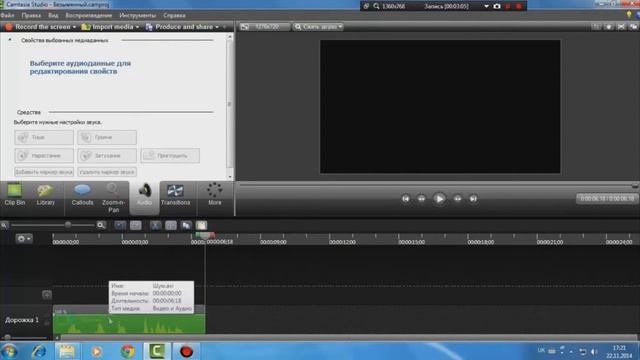The height and width of the screenshot is (360, 640).
Task: Click the timeline Redo icon
Action: coord(136,225)
